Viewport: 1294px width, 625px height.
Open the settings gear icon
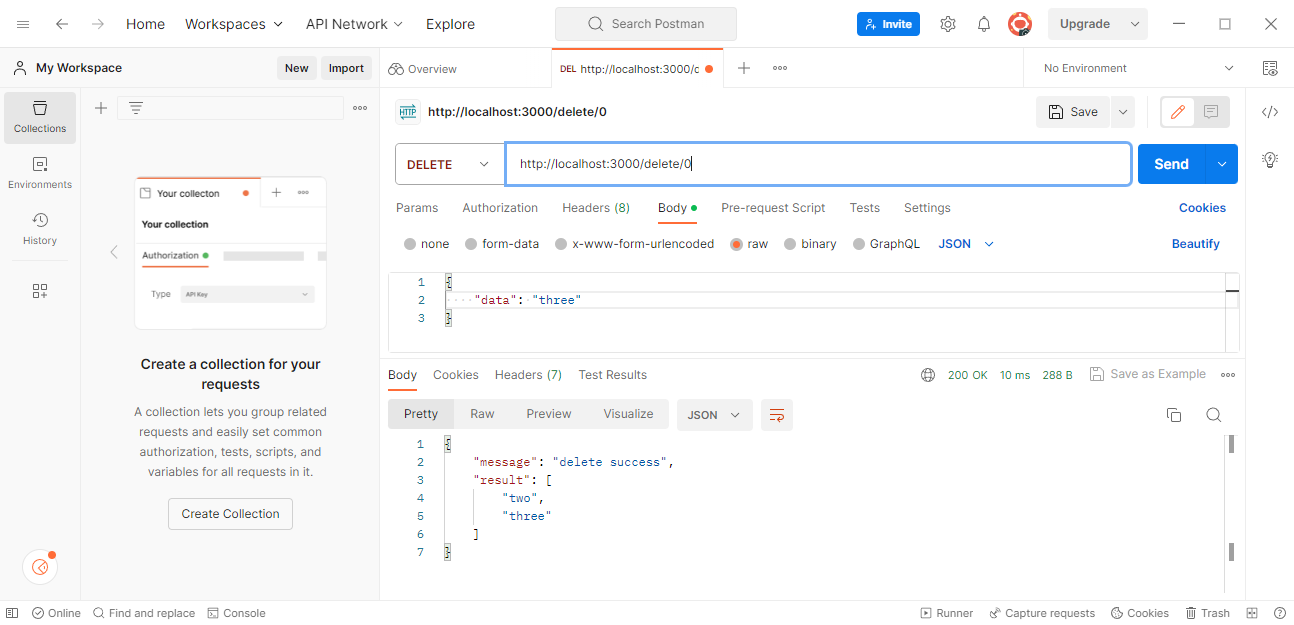click(x=948, y=24)
